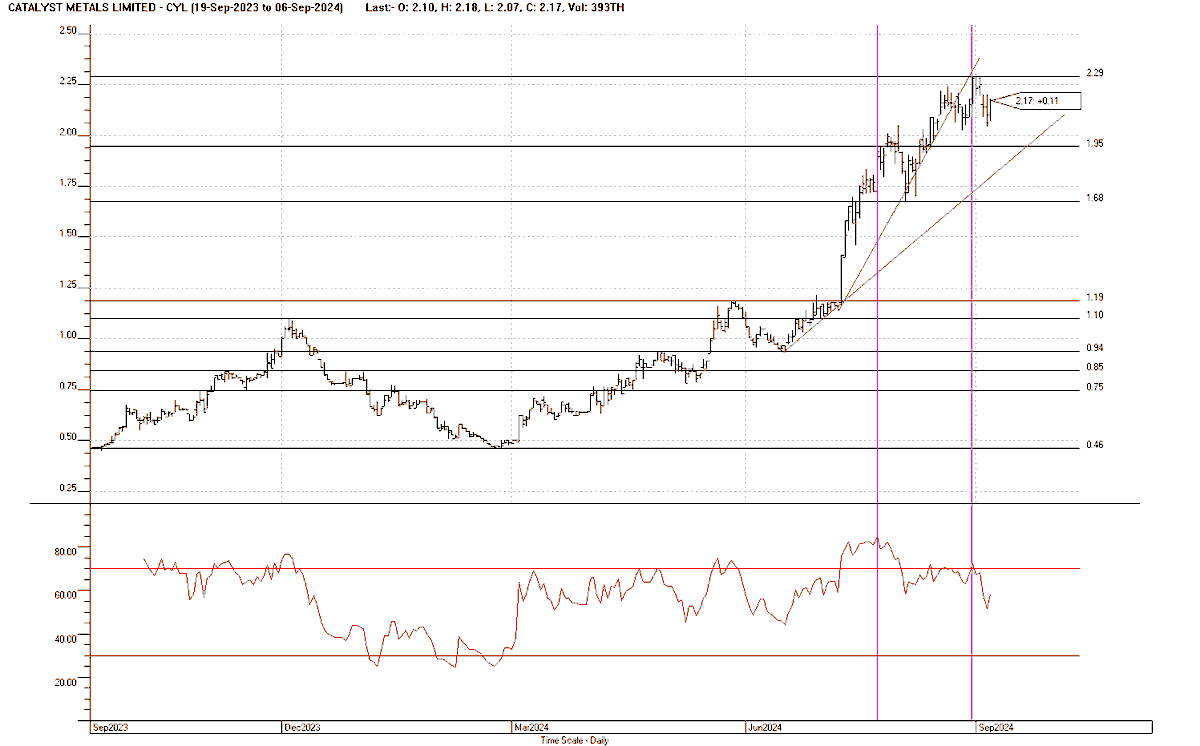
Task: Click the 40.00 RSI axis value
Action: pyautogui.click(x=66, y=639)
